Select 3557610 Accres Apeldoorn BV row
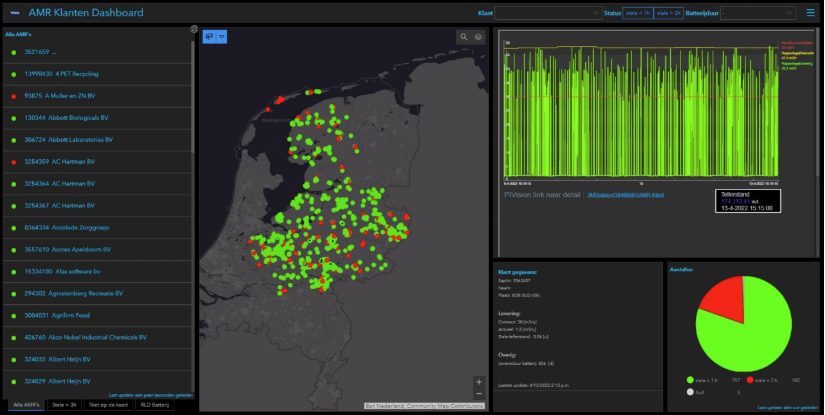 [x=97, y=250]
